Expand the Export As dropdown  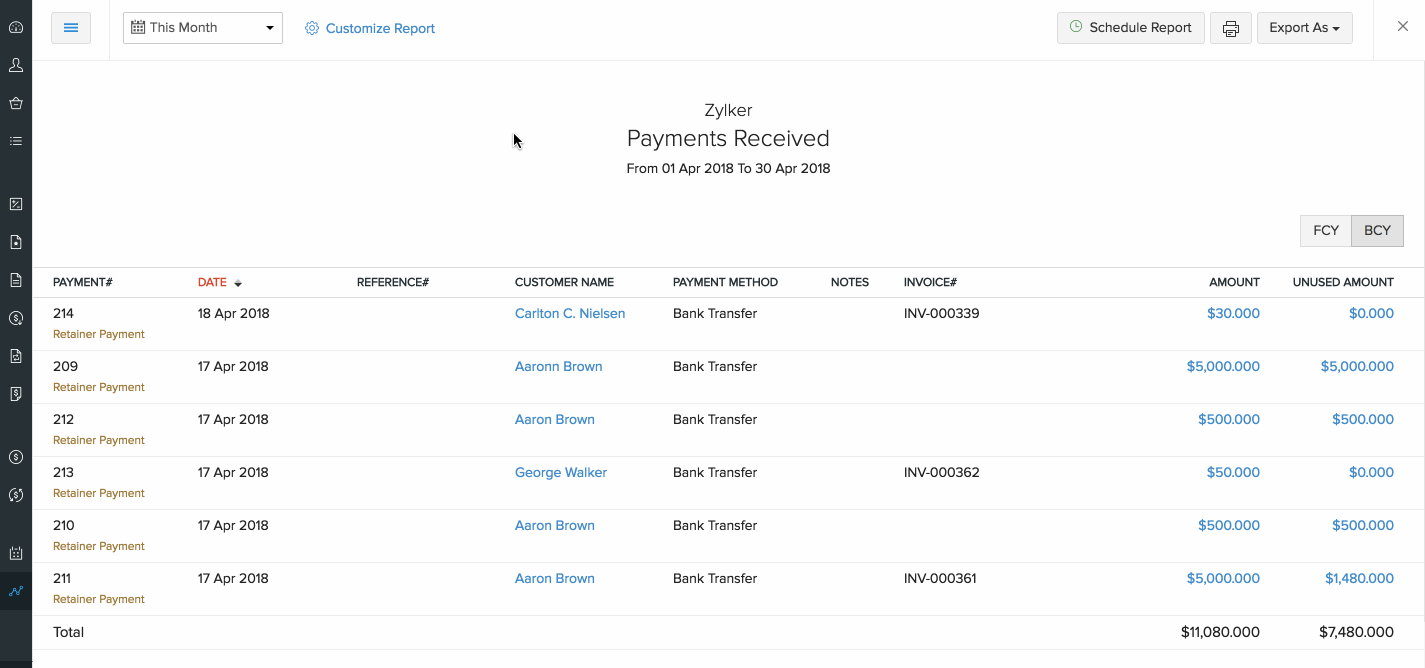tap(1304, 28)
